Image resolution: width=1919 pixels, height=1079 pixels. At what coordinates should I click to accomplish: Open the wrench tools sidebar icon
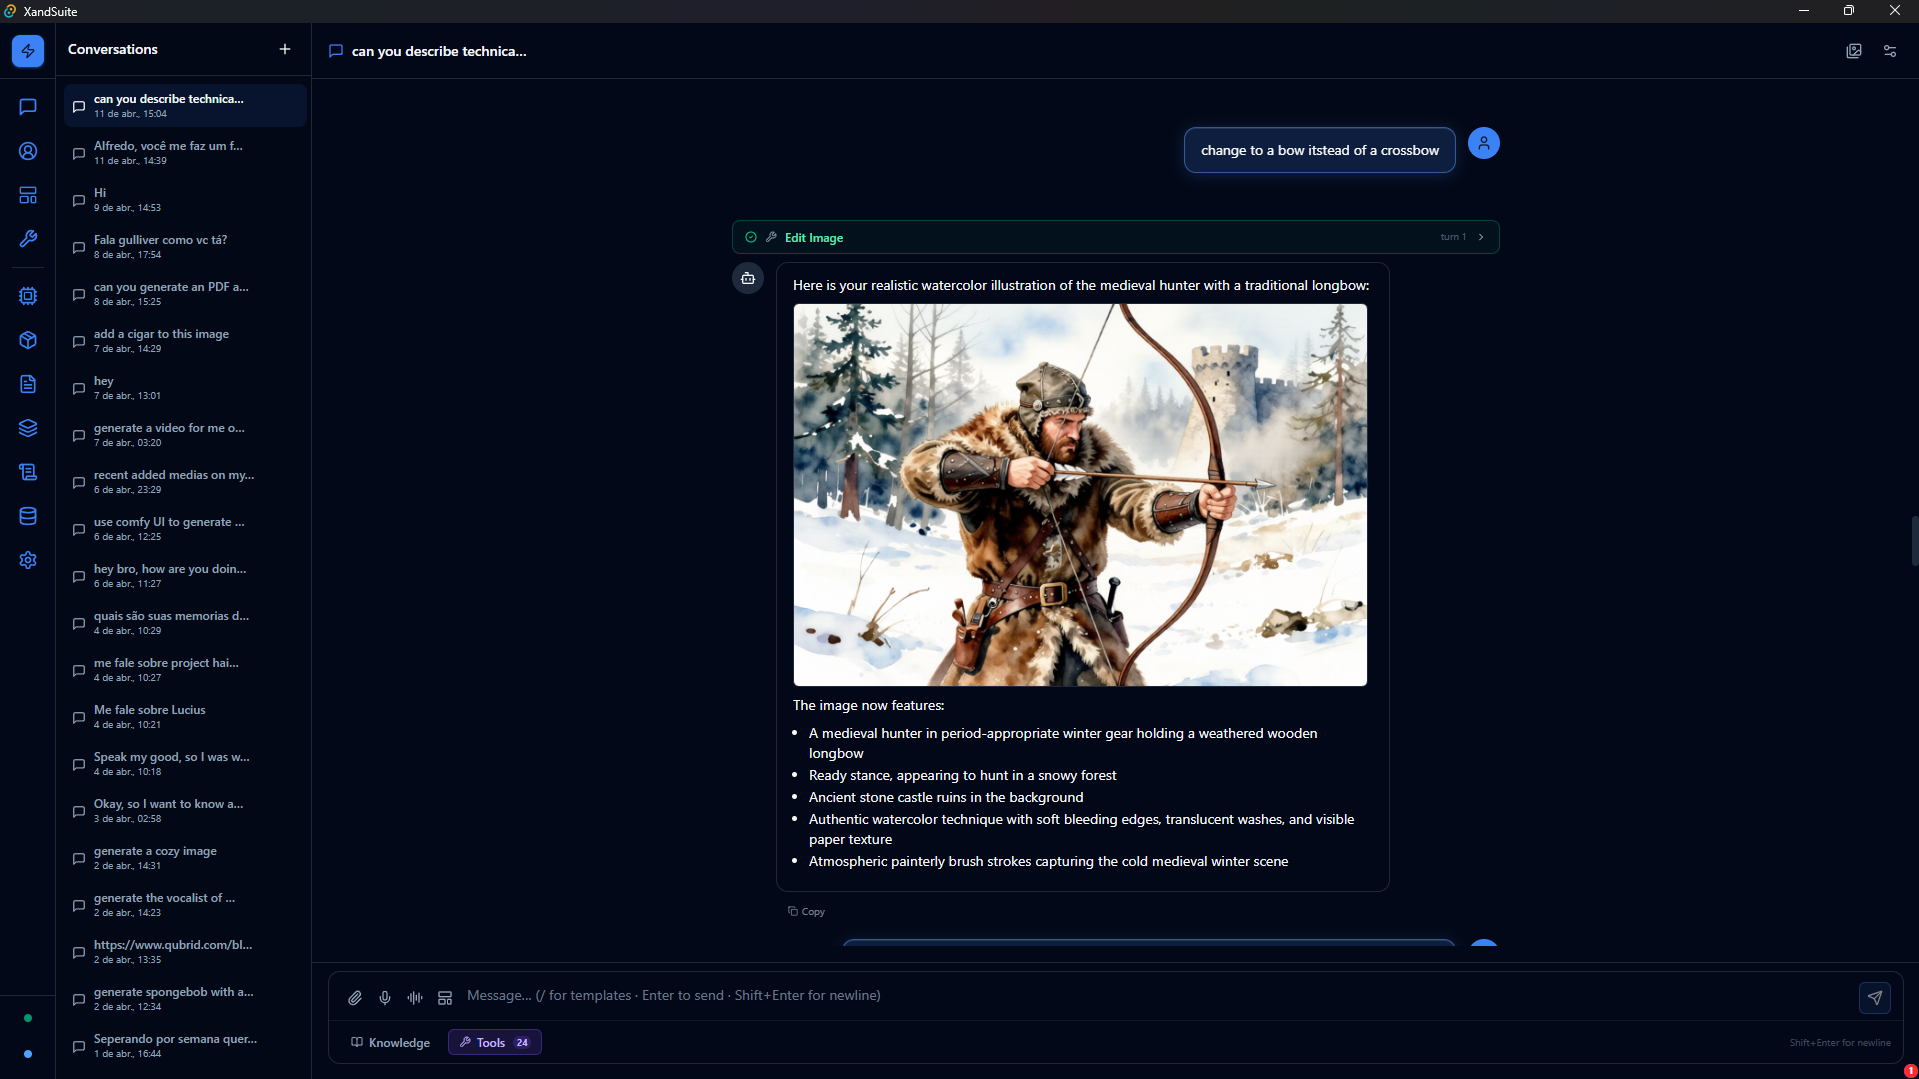tap(27, 239)
